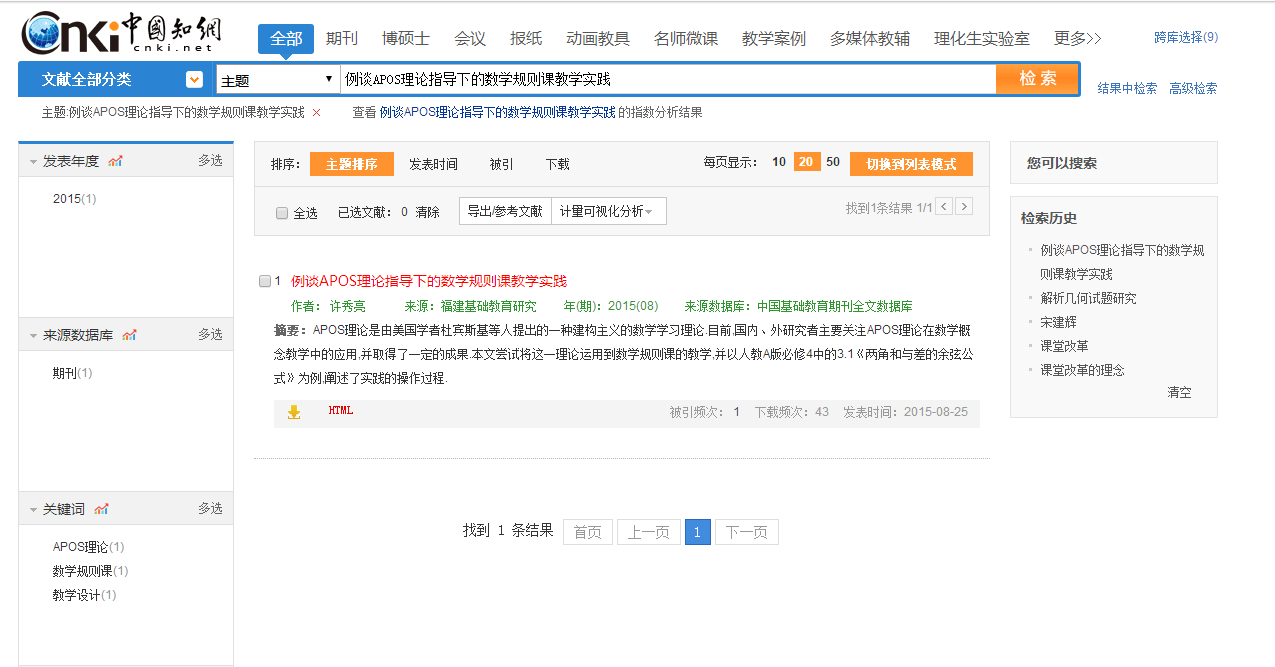Open the 来源数据库 chart icon
1275x667 pixels.
click(x=129, y=335)
